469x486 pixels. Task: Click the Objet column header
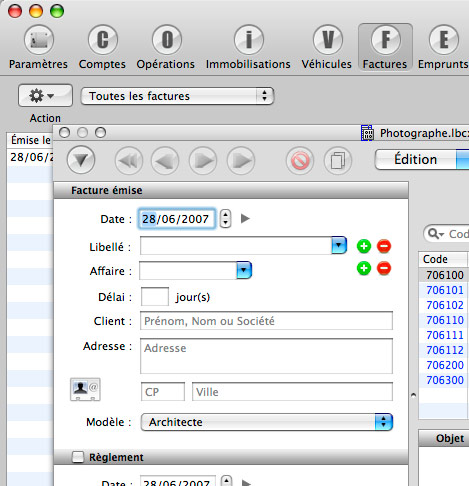coord(444,438)
